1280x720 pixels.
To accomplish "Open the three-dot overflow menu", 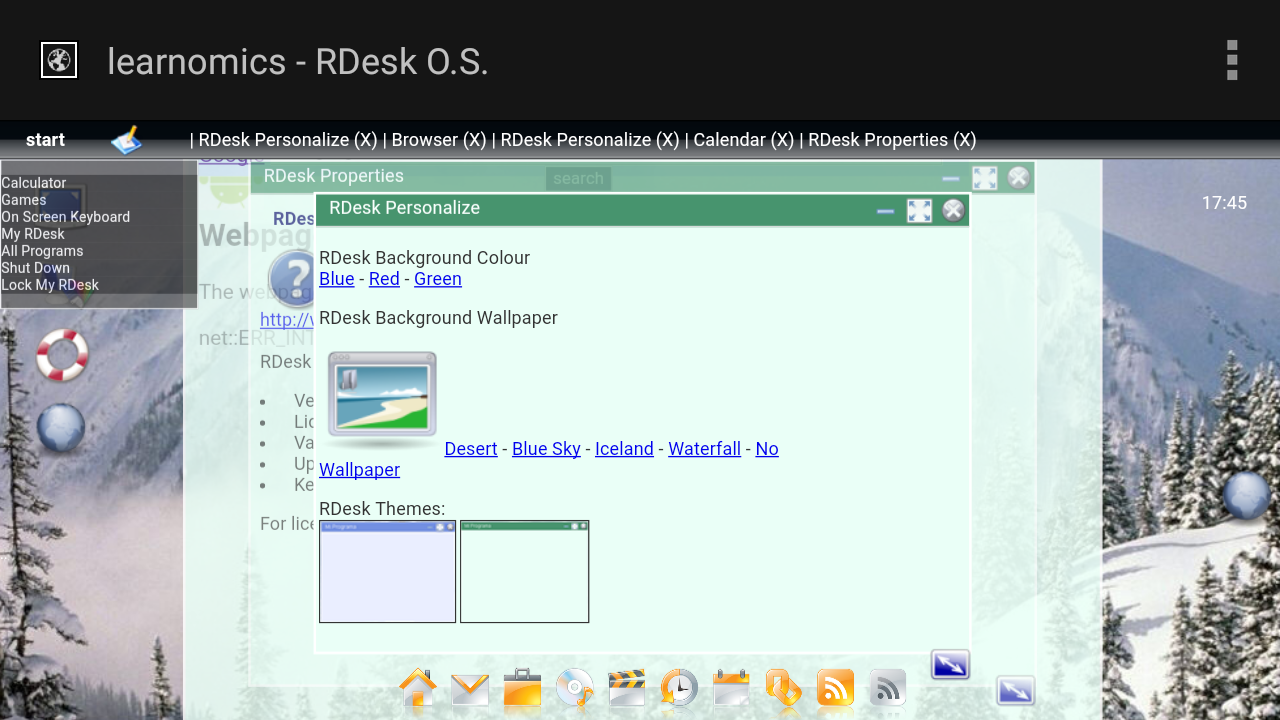I will 1232,60.
